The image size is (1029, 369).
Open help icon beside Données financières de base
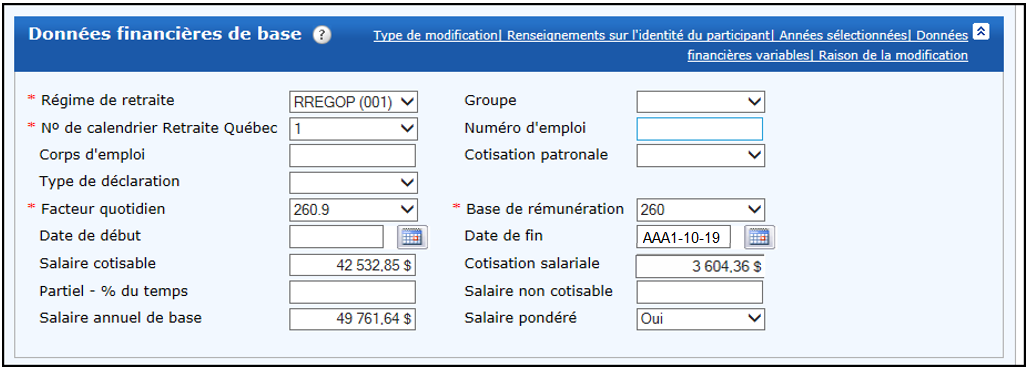click(x=322, y=35)
